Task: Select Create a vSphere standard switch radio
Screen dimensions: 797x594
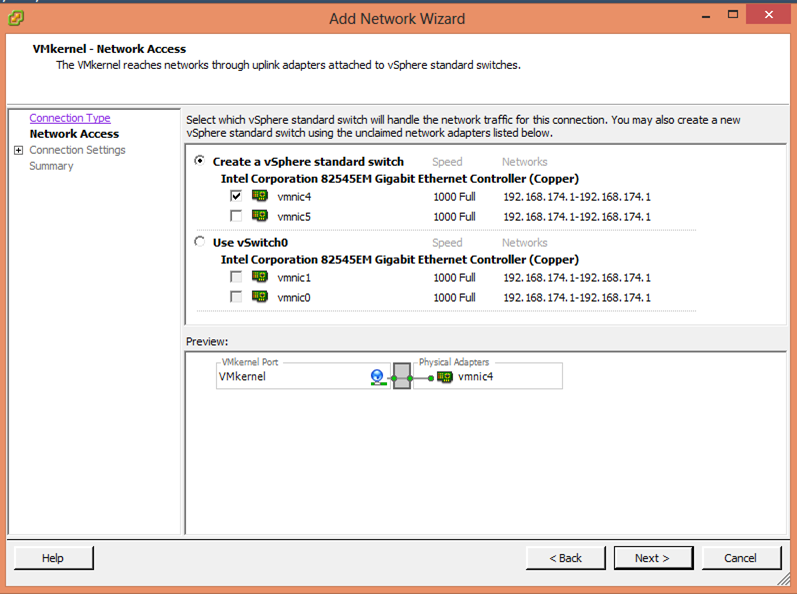Action: [200, 161]
